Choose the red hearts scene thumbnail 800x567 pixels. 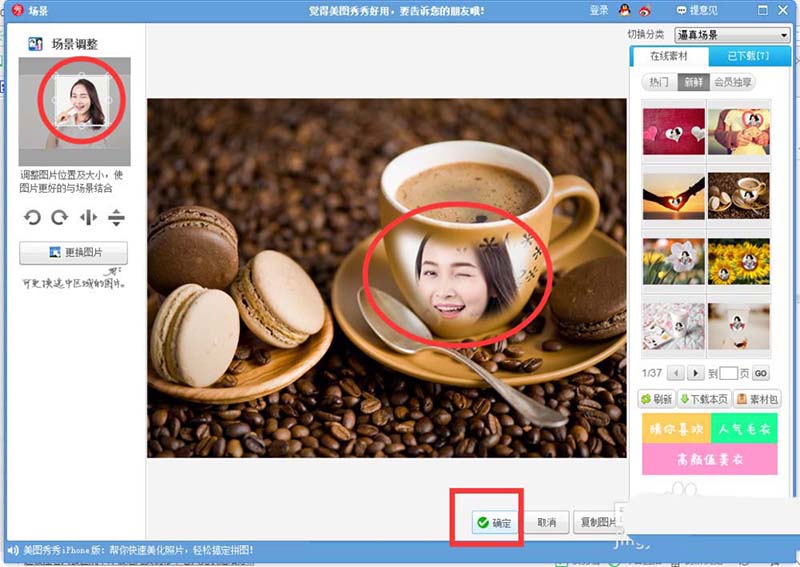673,131
